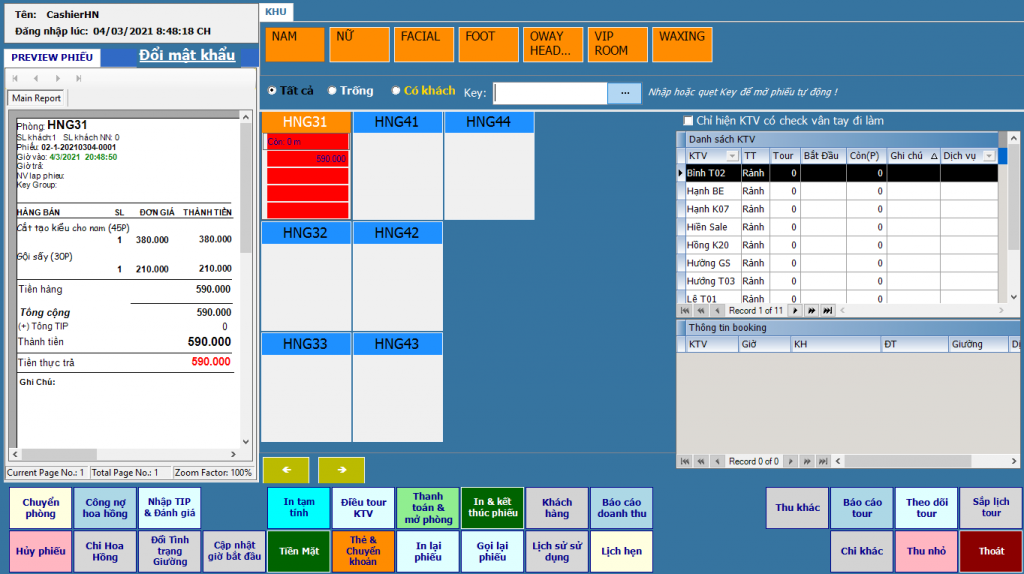Go to last page in report preview toolbar
This screenshot has width=1024, height=574.
click(79, 78)
